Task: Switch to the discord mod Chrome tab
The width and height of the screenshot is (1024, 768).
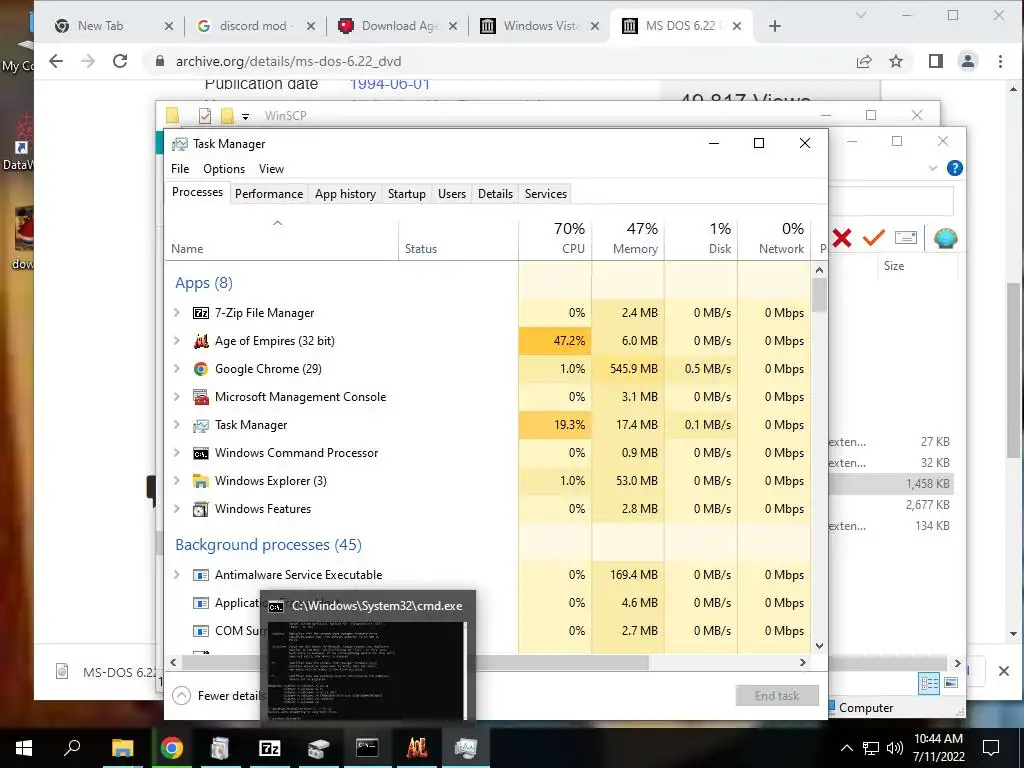Action: point(256,26)
